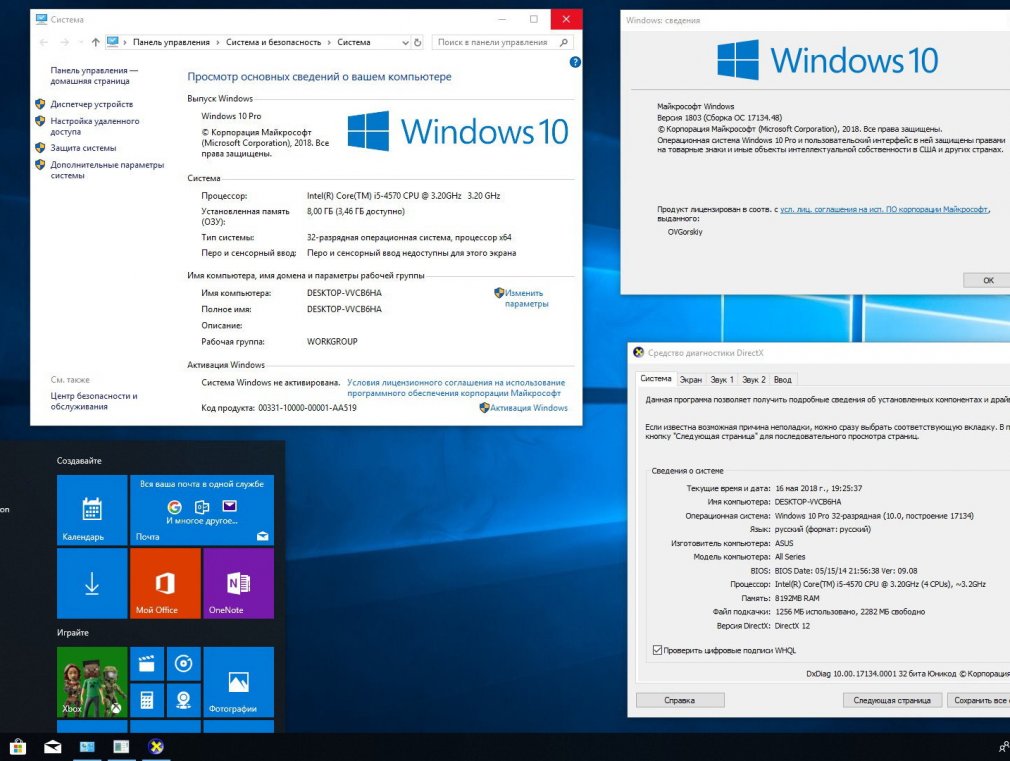This screenshot has height=761, width=1010.
Task: Click the People icon in system tray
Action: (x=1004, y=747)
